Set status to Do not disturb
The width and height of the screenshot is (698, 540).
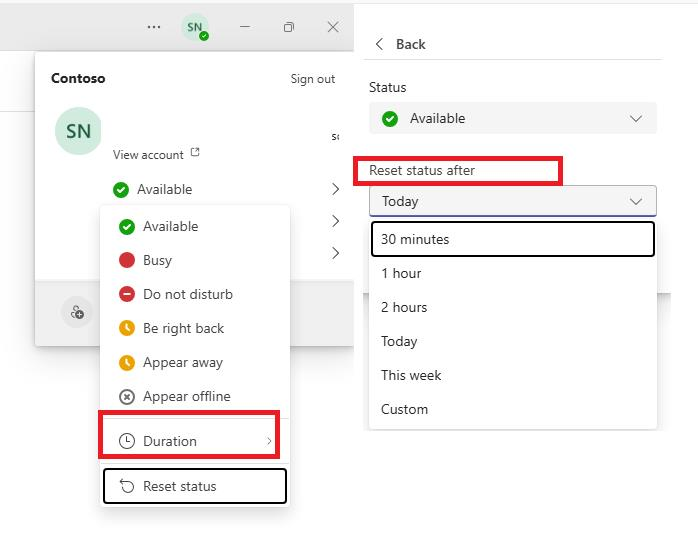pyautogui.click(x=195, y=294)
